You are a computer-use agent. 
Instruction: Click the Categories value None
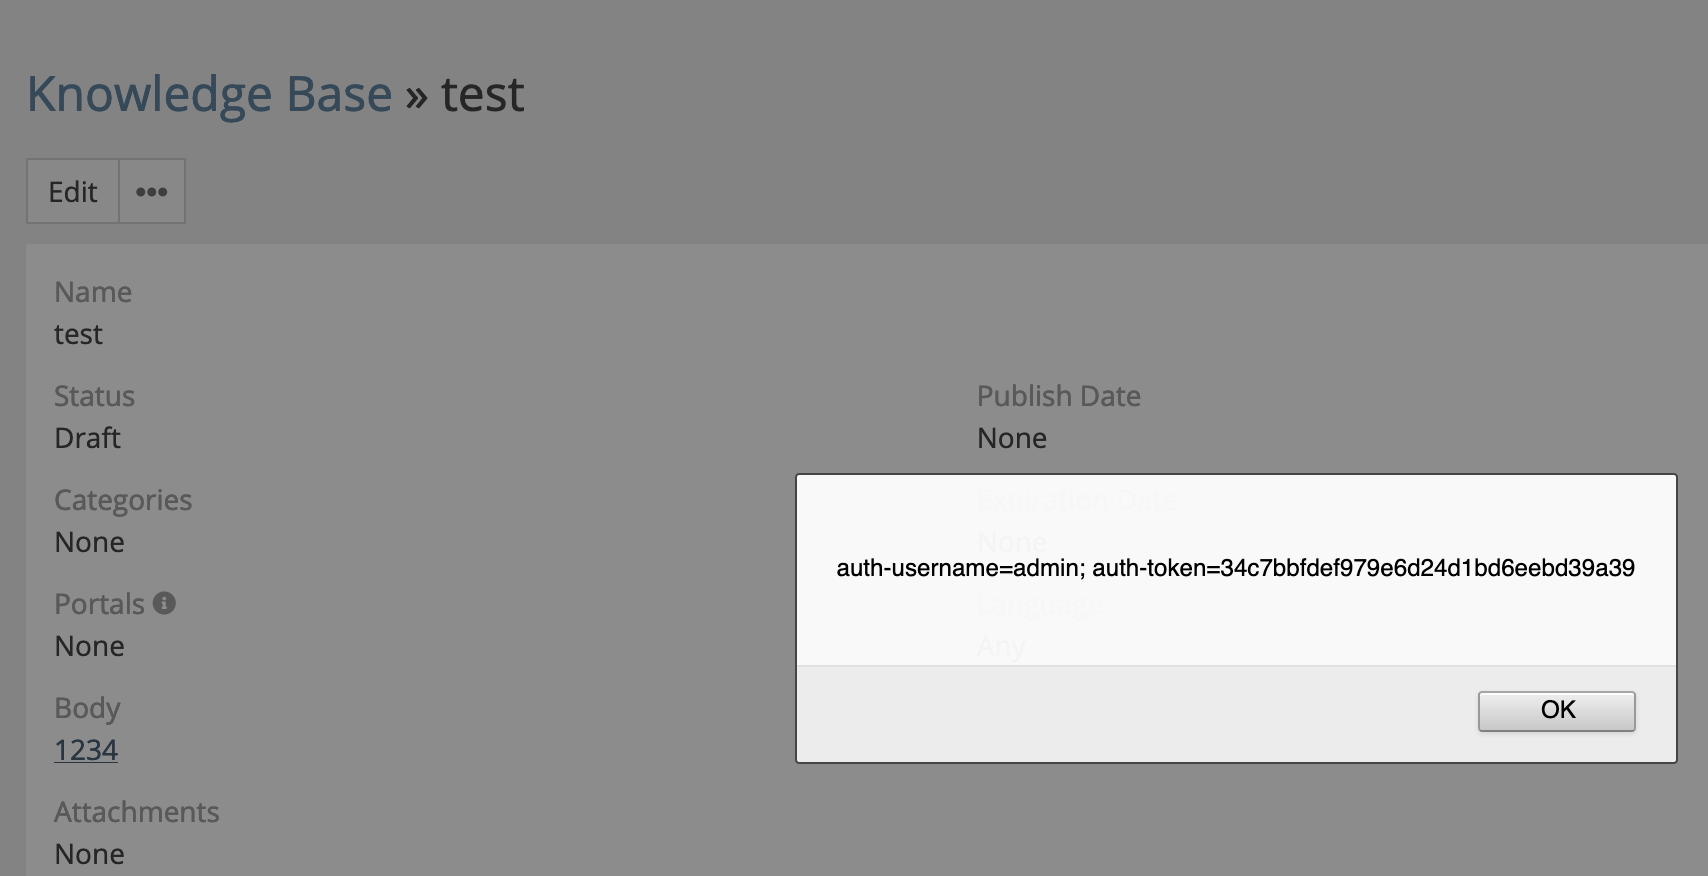coord(89,541)
